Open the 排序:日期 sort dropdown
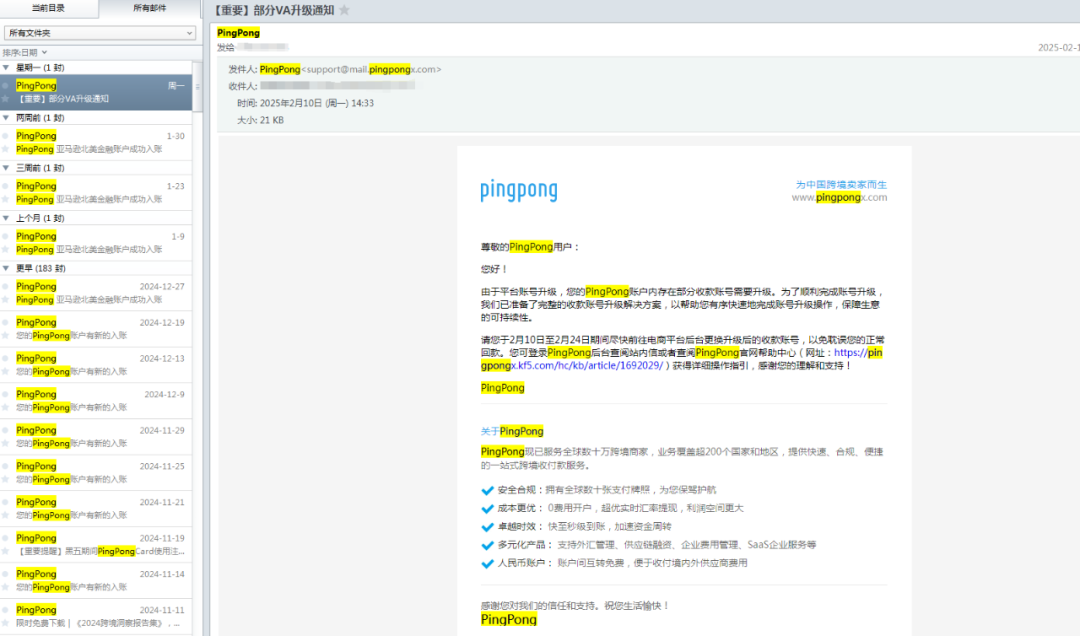Viewport: 1080px width, 636px height. click(x=25, y=52)
